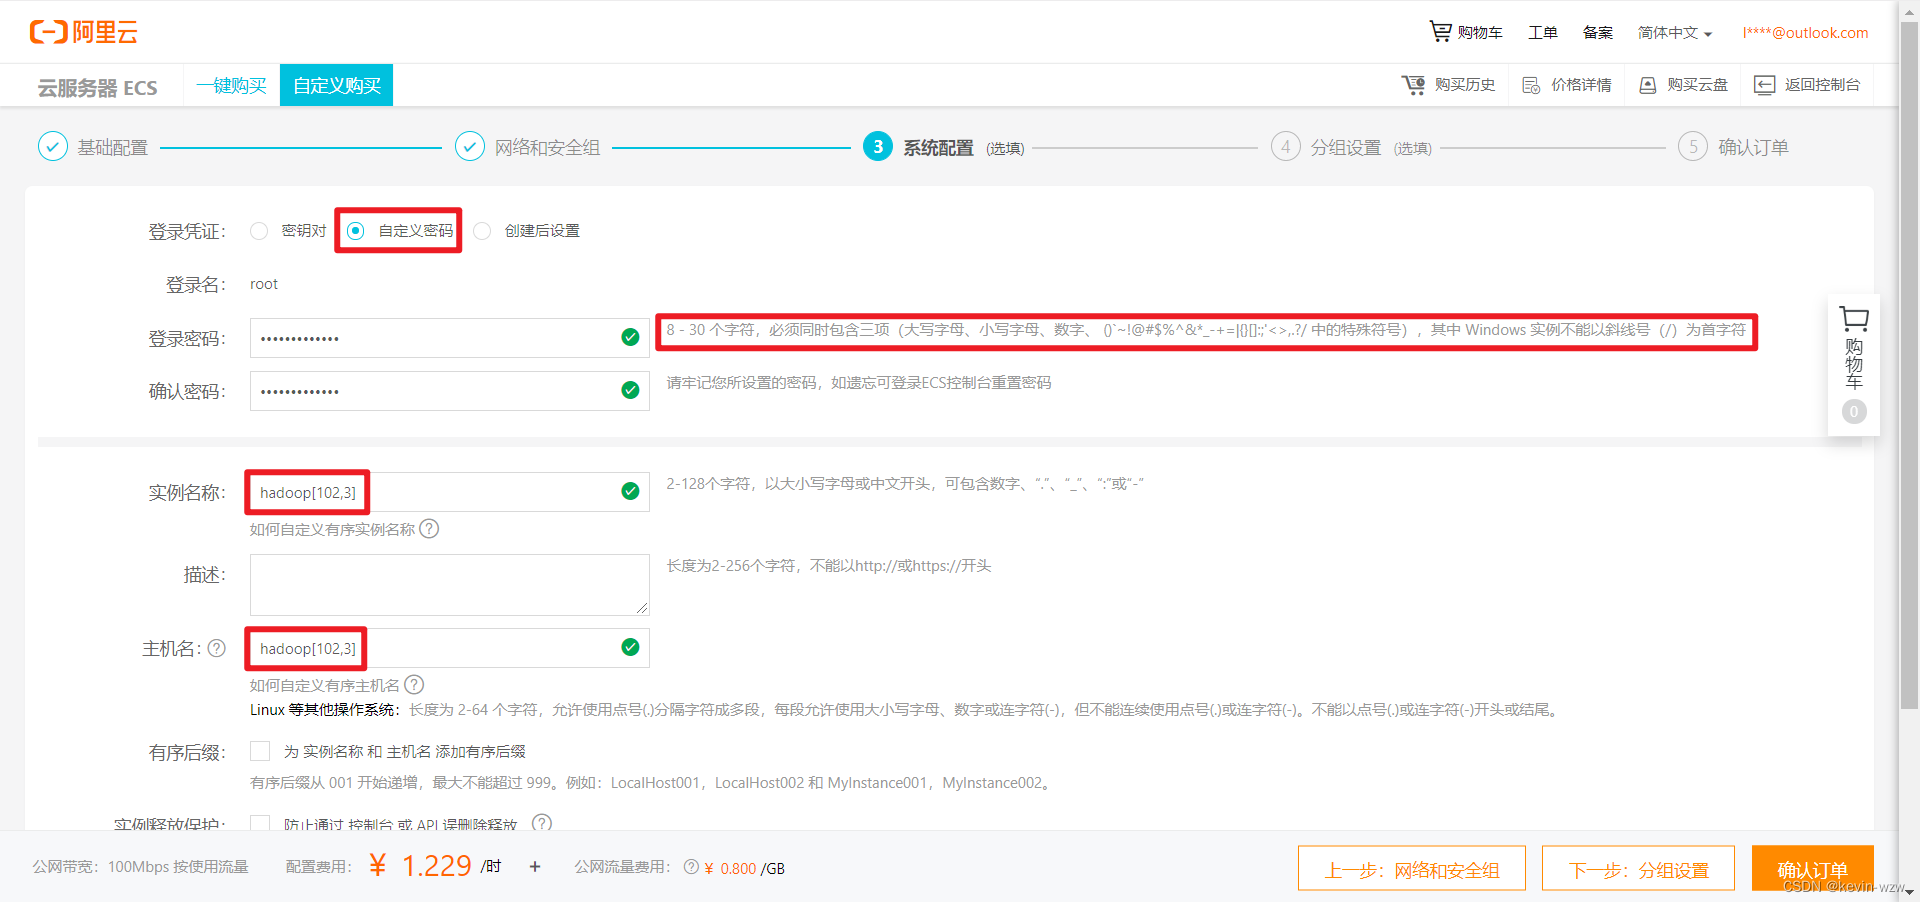Click step 3 system configuration circle
This screenshot has width=1920, height=902.
(878, 147)
